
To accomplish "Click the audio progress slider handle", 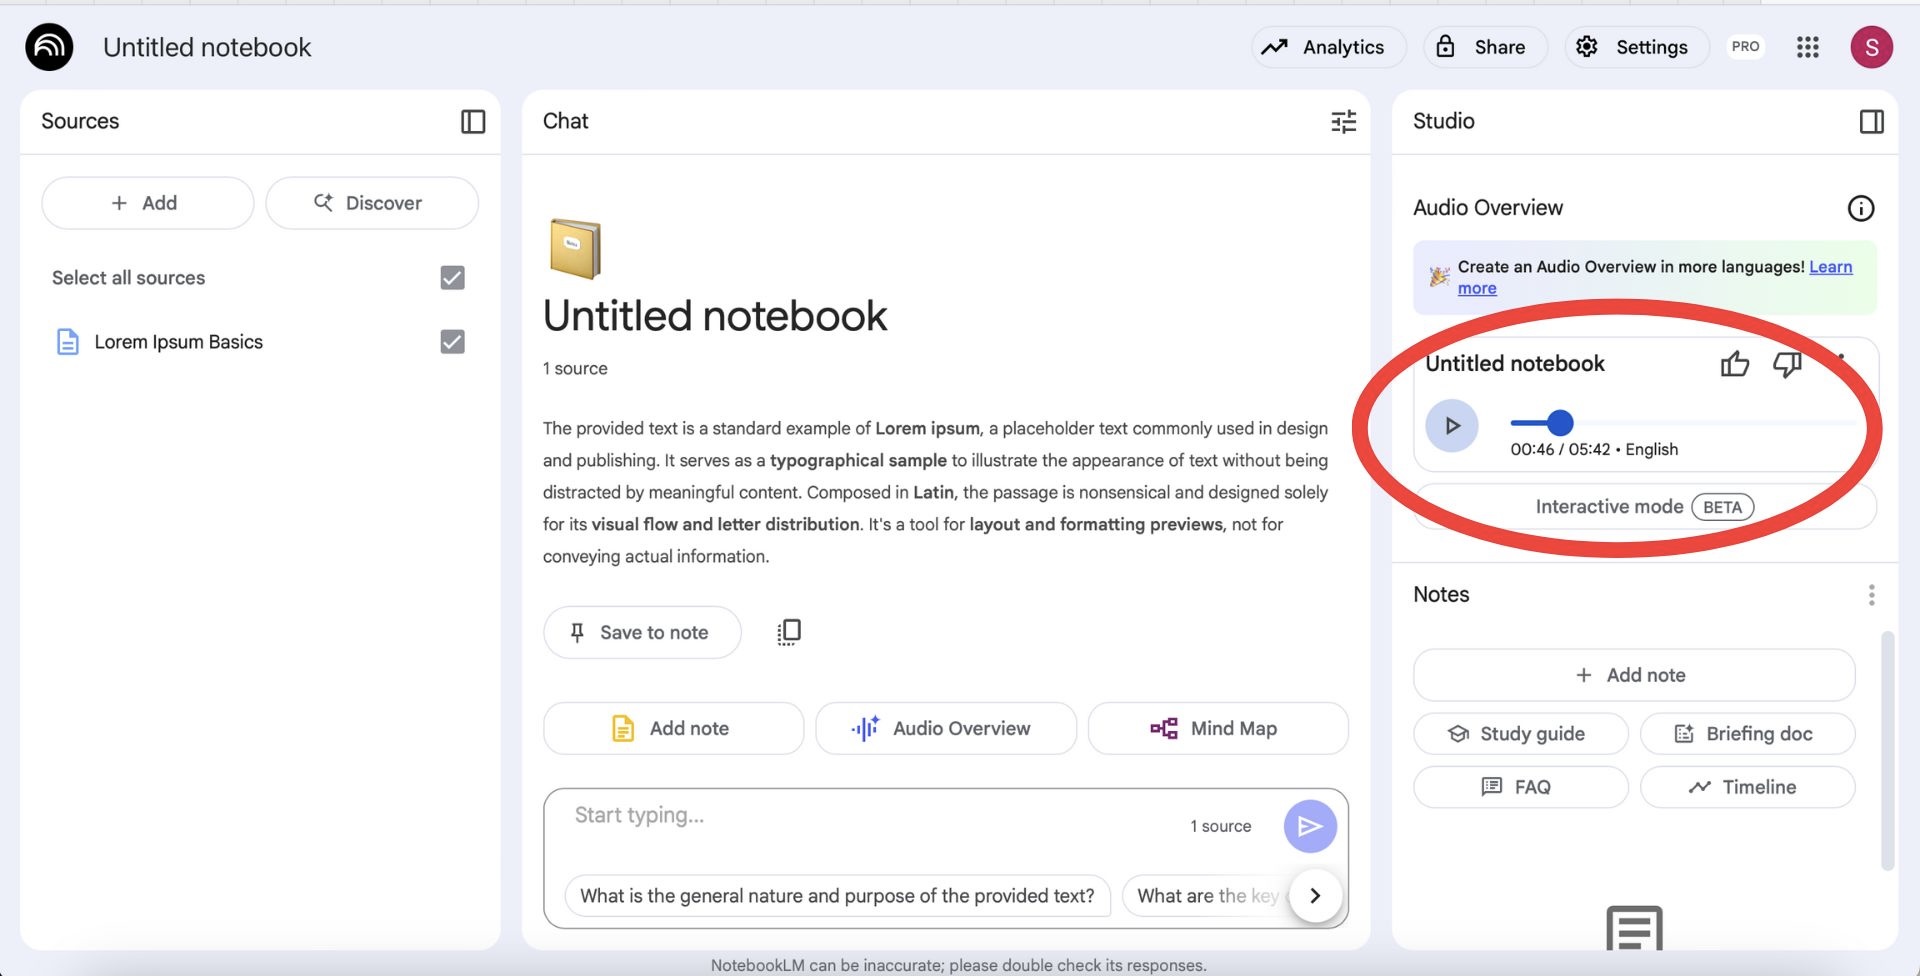I will tap(1559, 424).
